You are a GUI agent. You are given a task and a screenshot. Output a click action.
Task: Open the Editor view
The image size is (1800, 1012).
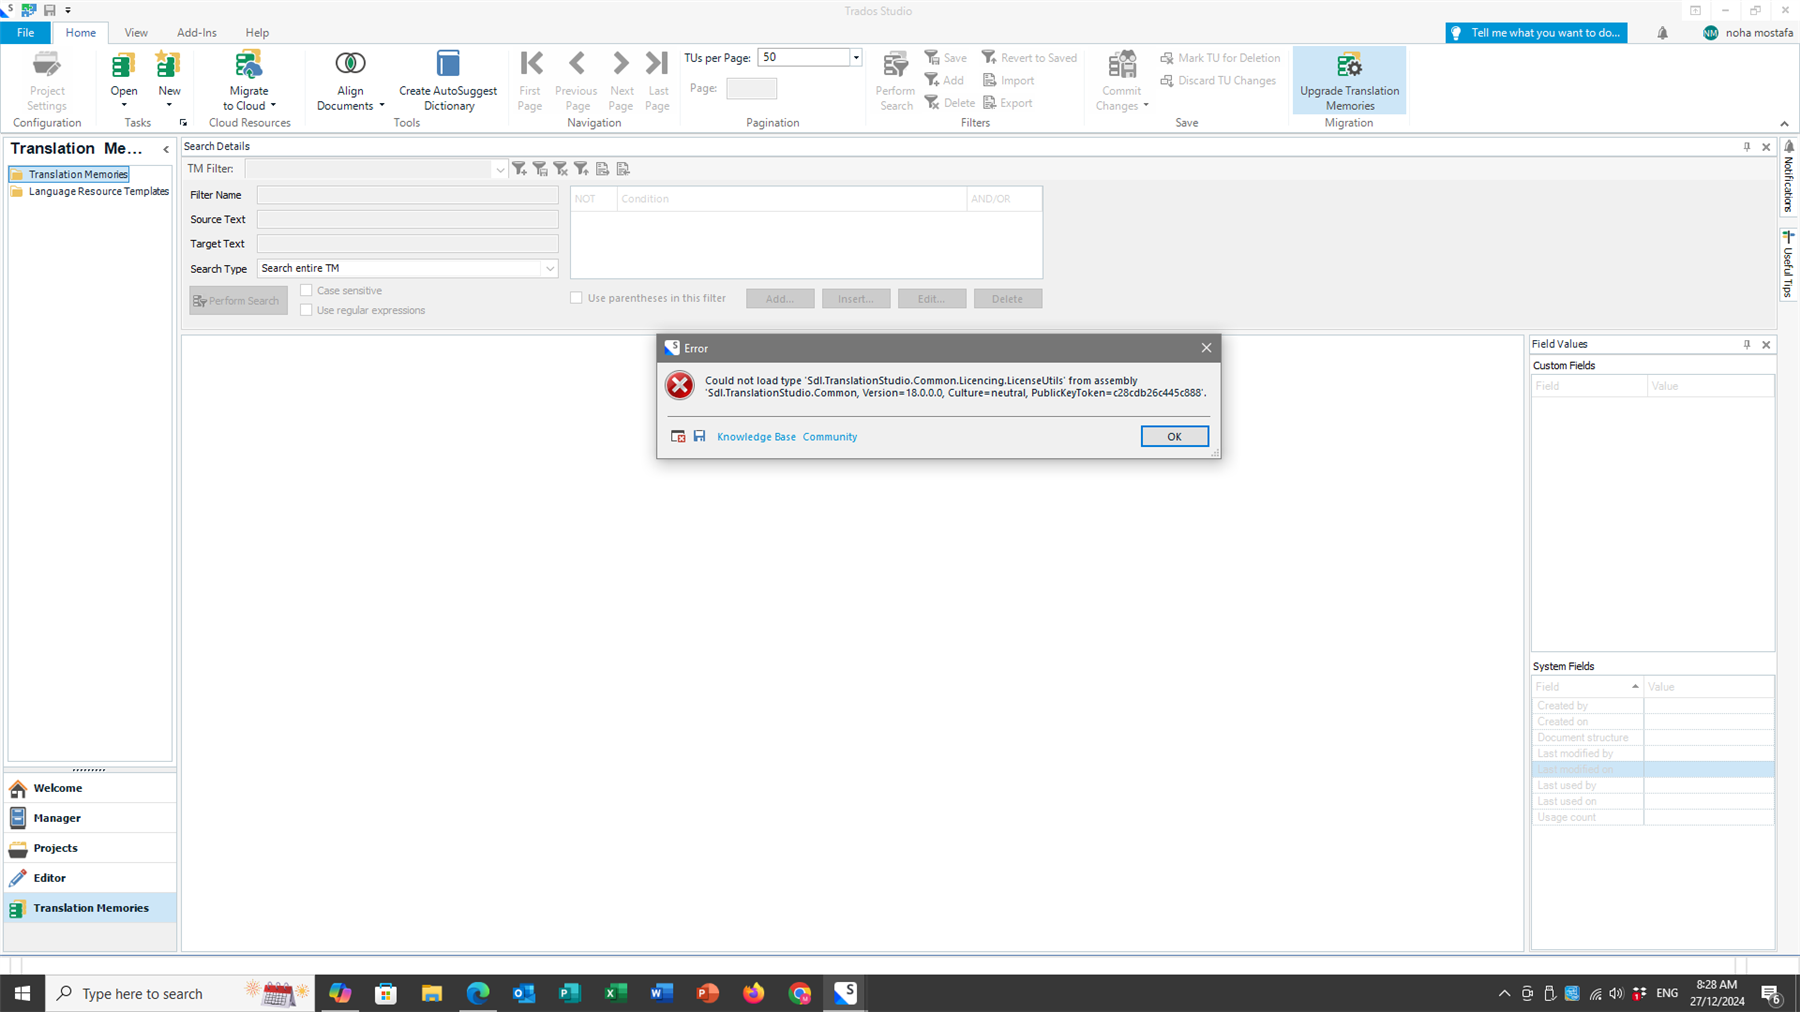90,878
